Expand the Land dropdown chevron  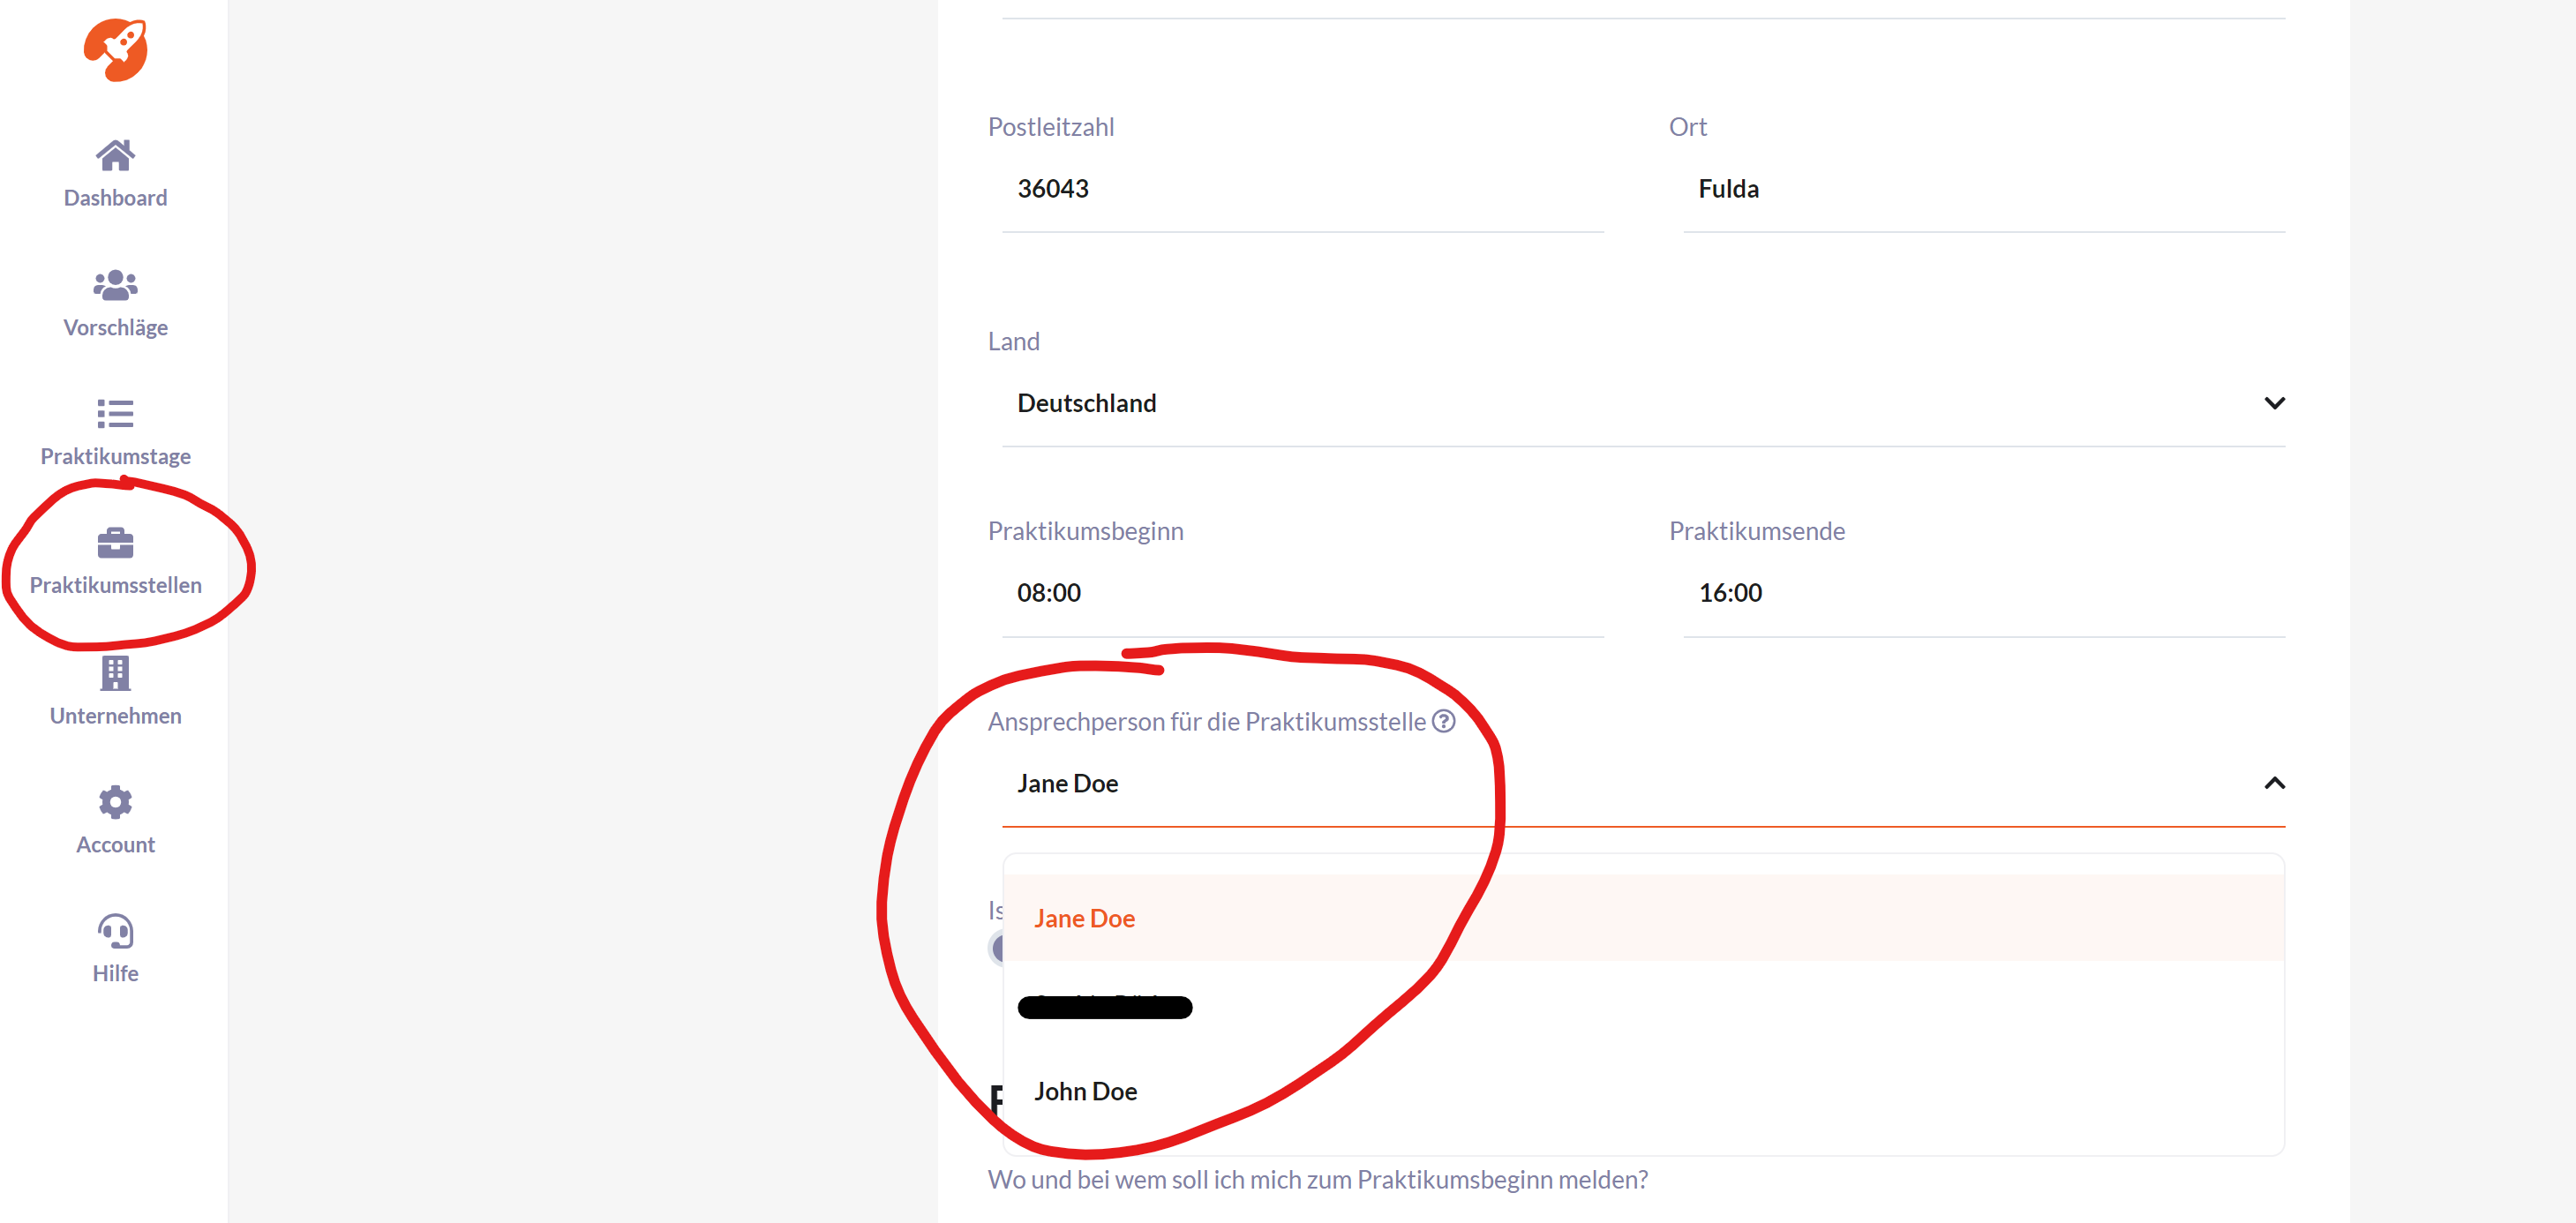tap(2274, 403)
